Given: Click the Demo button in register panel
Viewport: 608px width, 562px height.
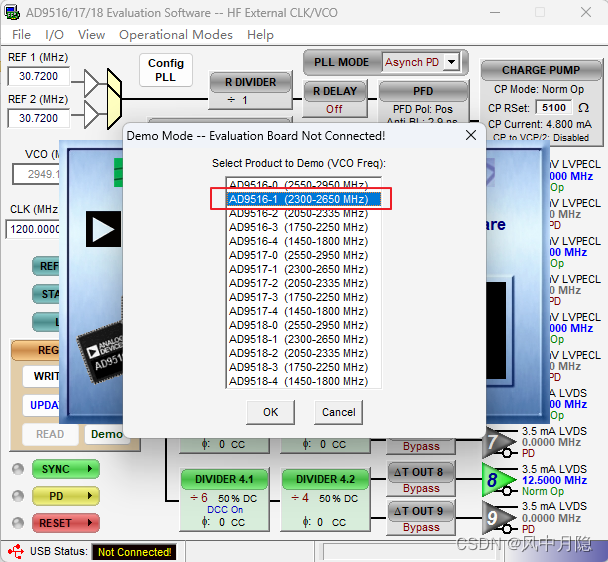Looking at the screenshot, I should pos(105,434).
